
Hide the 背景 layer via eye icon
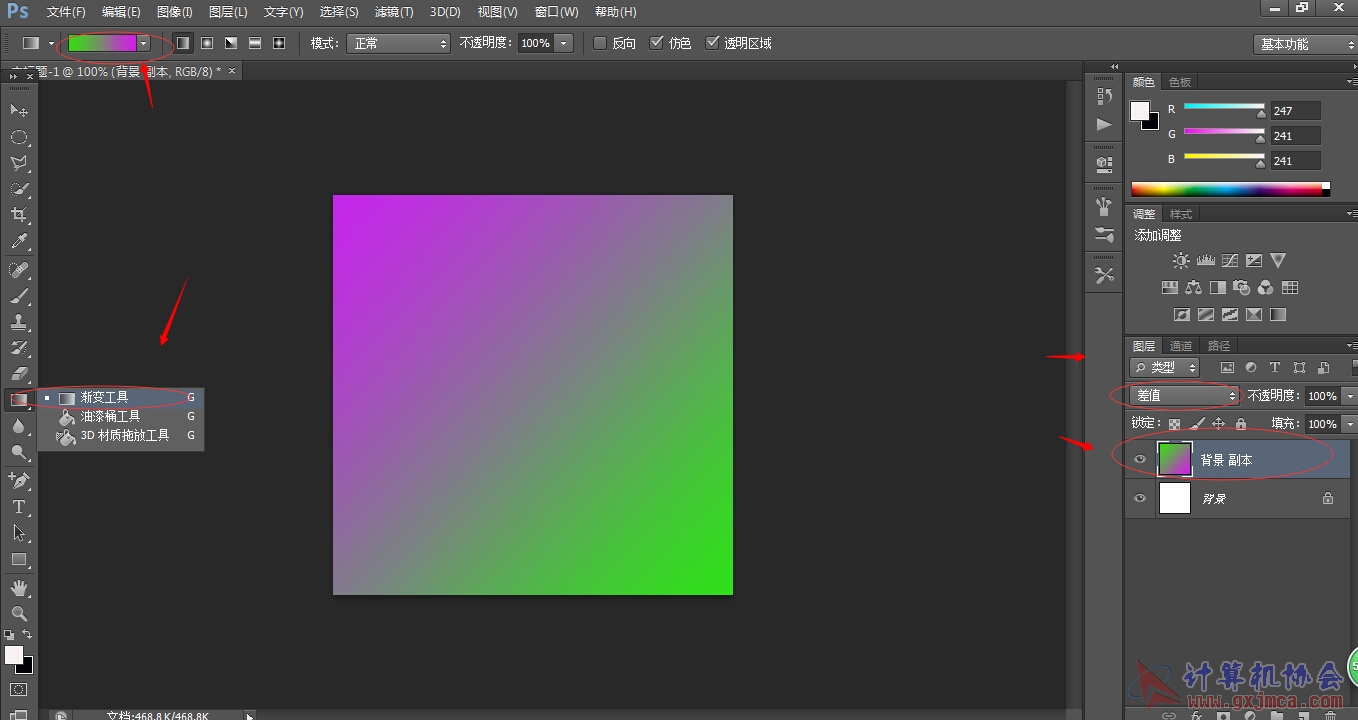pos(1140,498)
